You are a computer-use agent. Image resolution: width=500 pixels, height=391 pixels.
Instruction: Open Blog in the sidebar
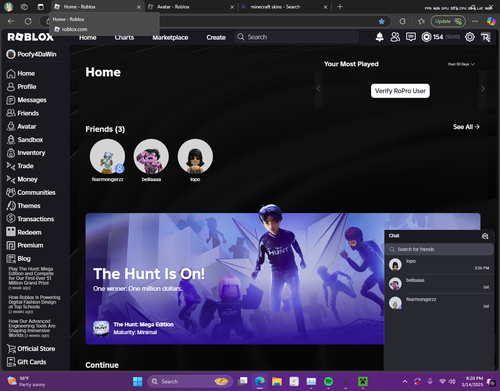pyautogui.click(x=18, y=259)
